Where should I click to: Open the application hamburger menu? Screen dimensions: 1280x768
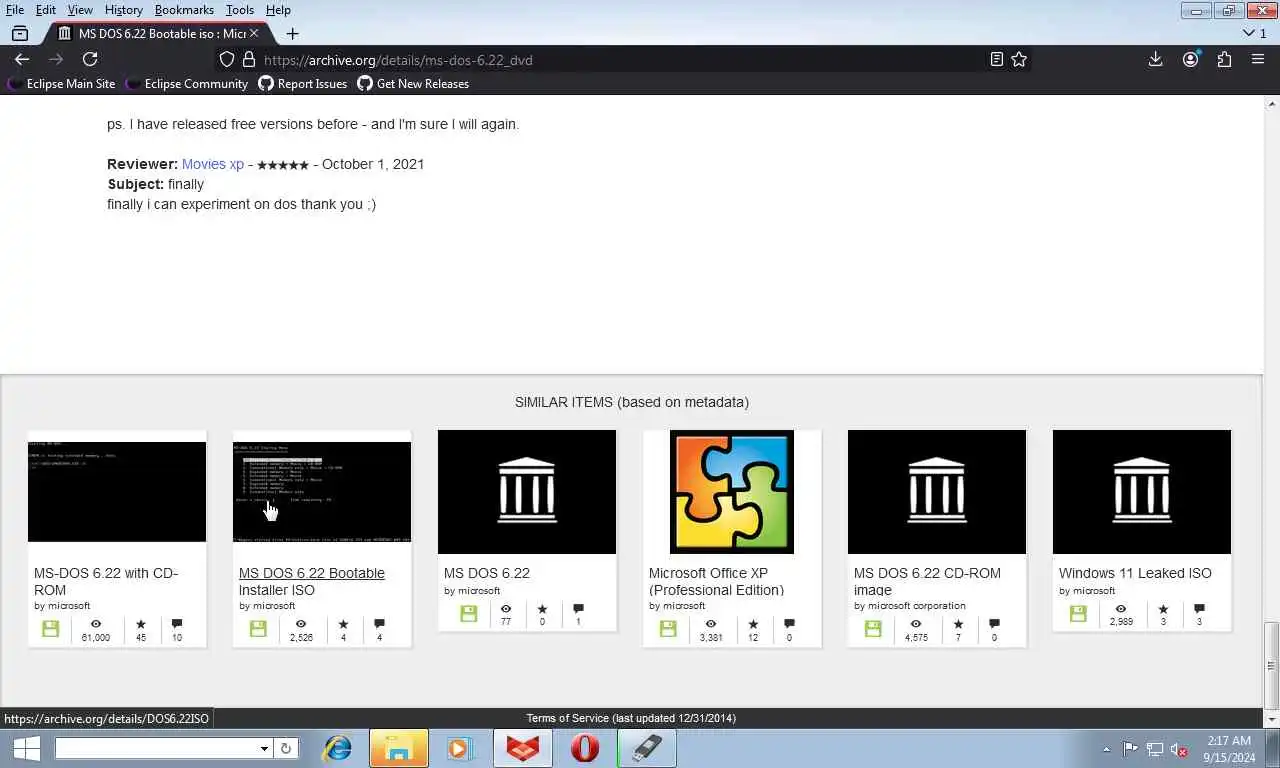[1258, 59]
